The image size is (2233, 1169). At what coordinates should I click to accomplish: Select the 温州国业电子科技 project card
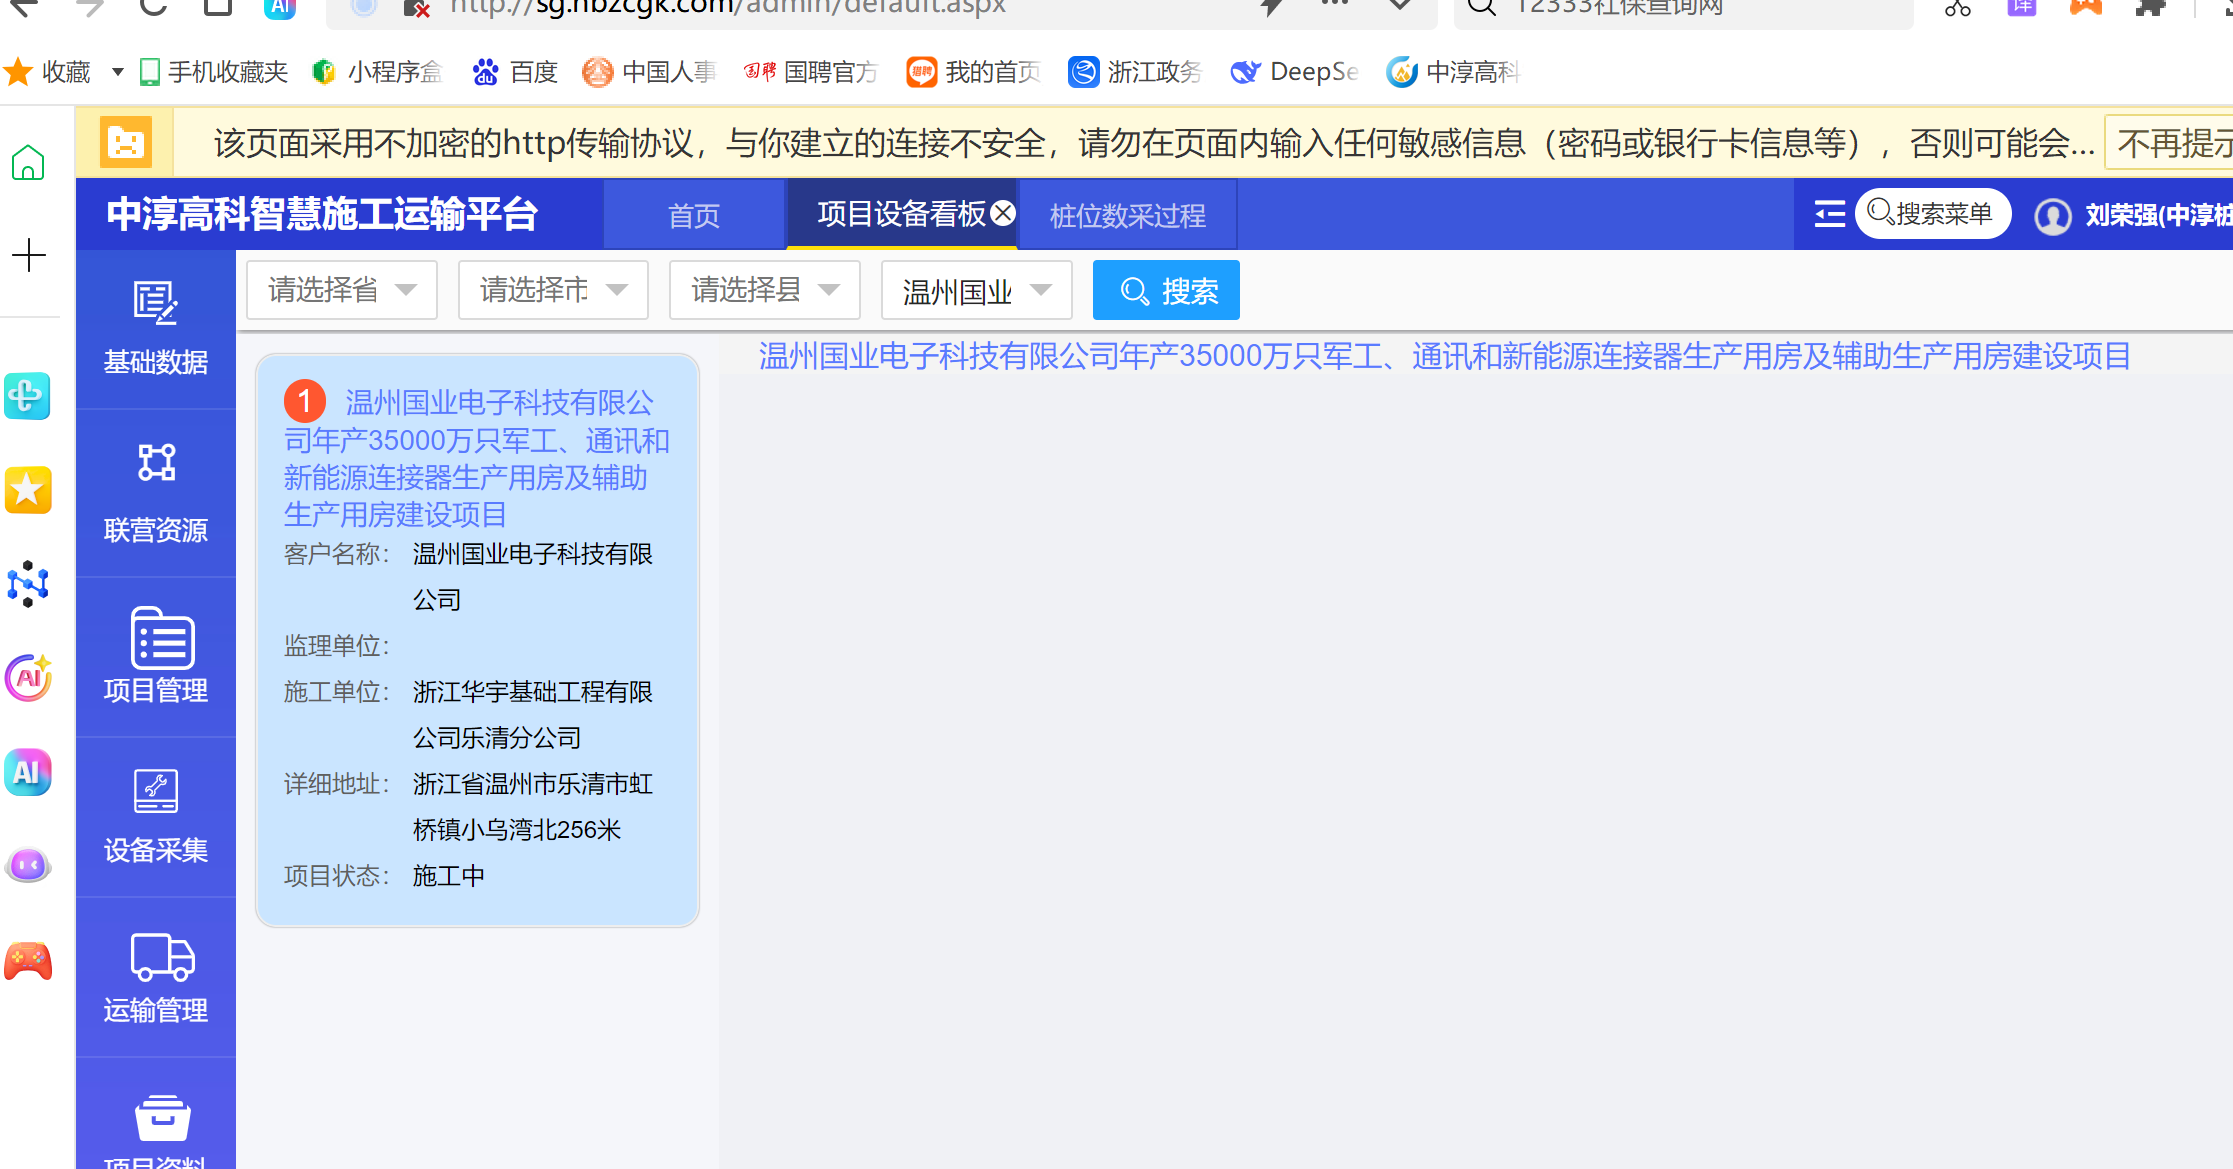click(x=477, y=640)
